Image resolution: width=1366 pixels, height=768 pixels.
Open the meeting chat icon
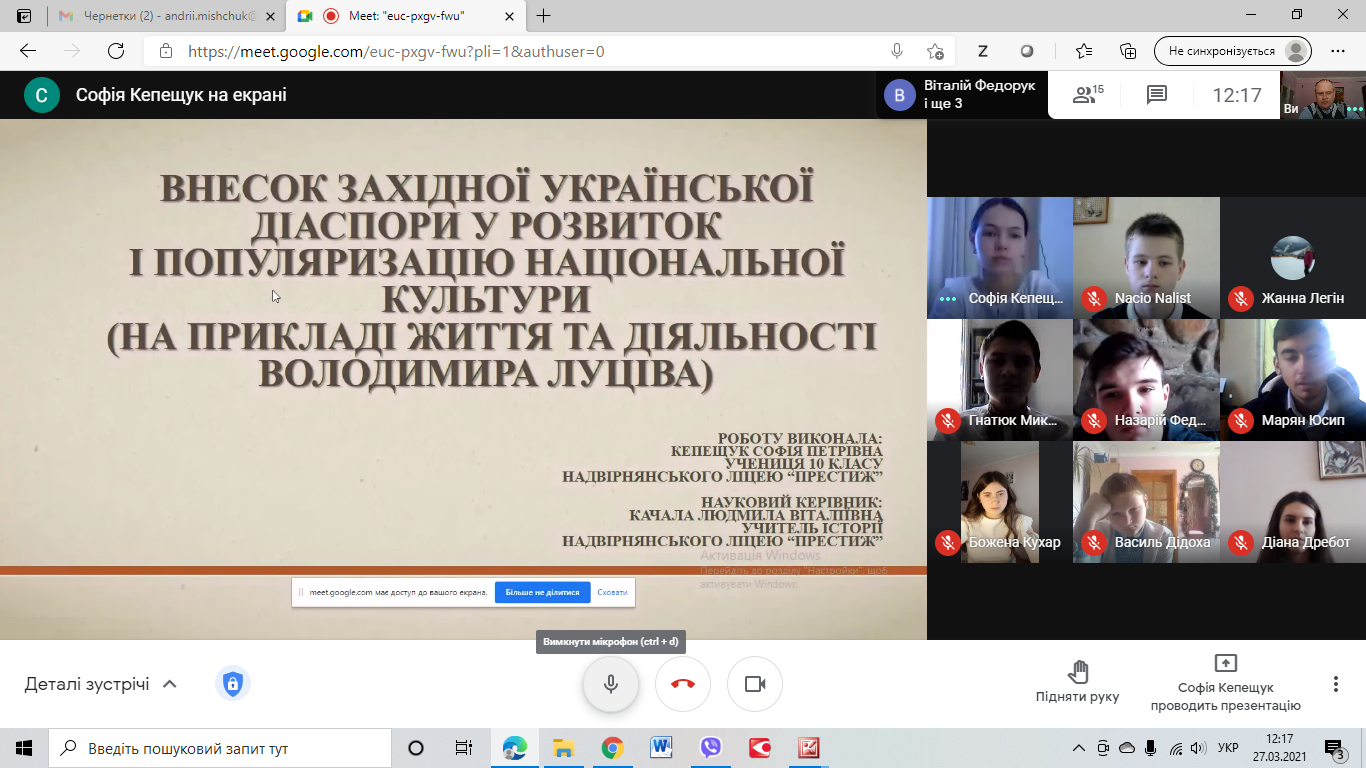point(1157,95)
